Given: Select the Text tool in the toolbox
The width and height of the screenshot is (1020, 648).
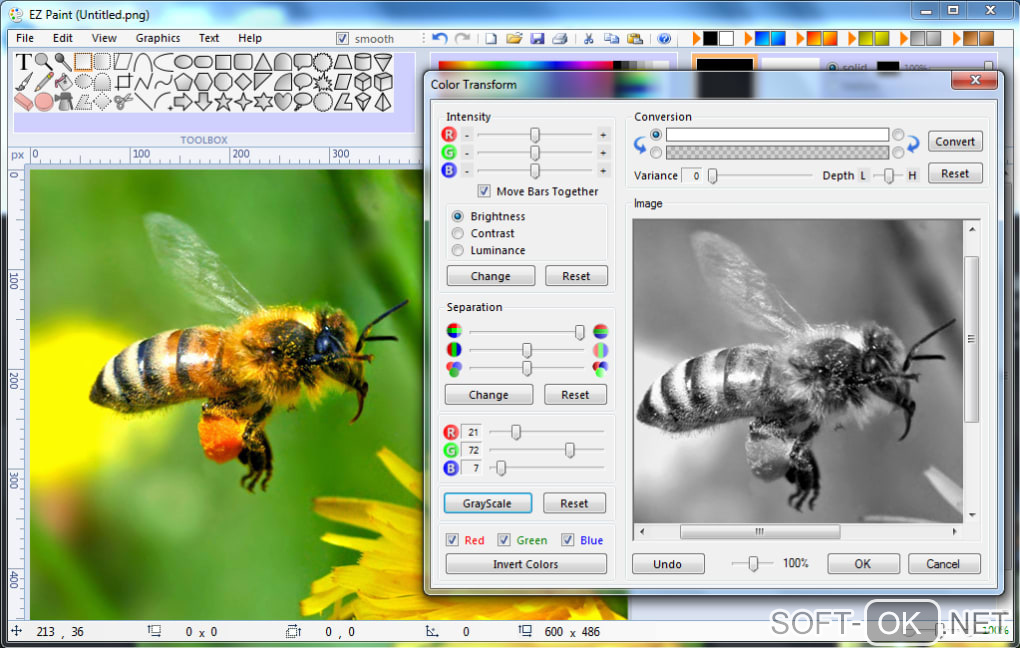Looking at the screenshot, I should 23,62.
